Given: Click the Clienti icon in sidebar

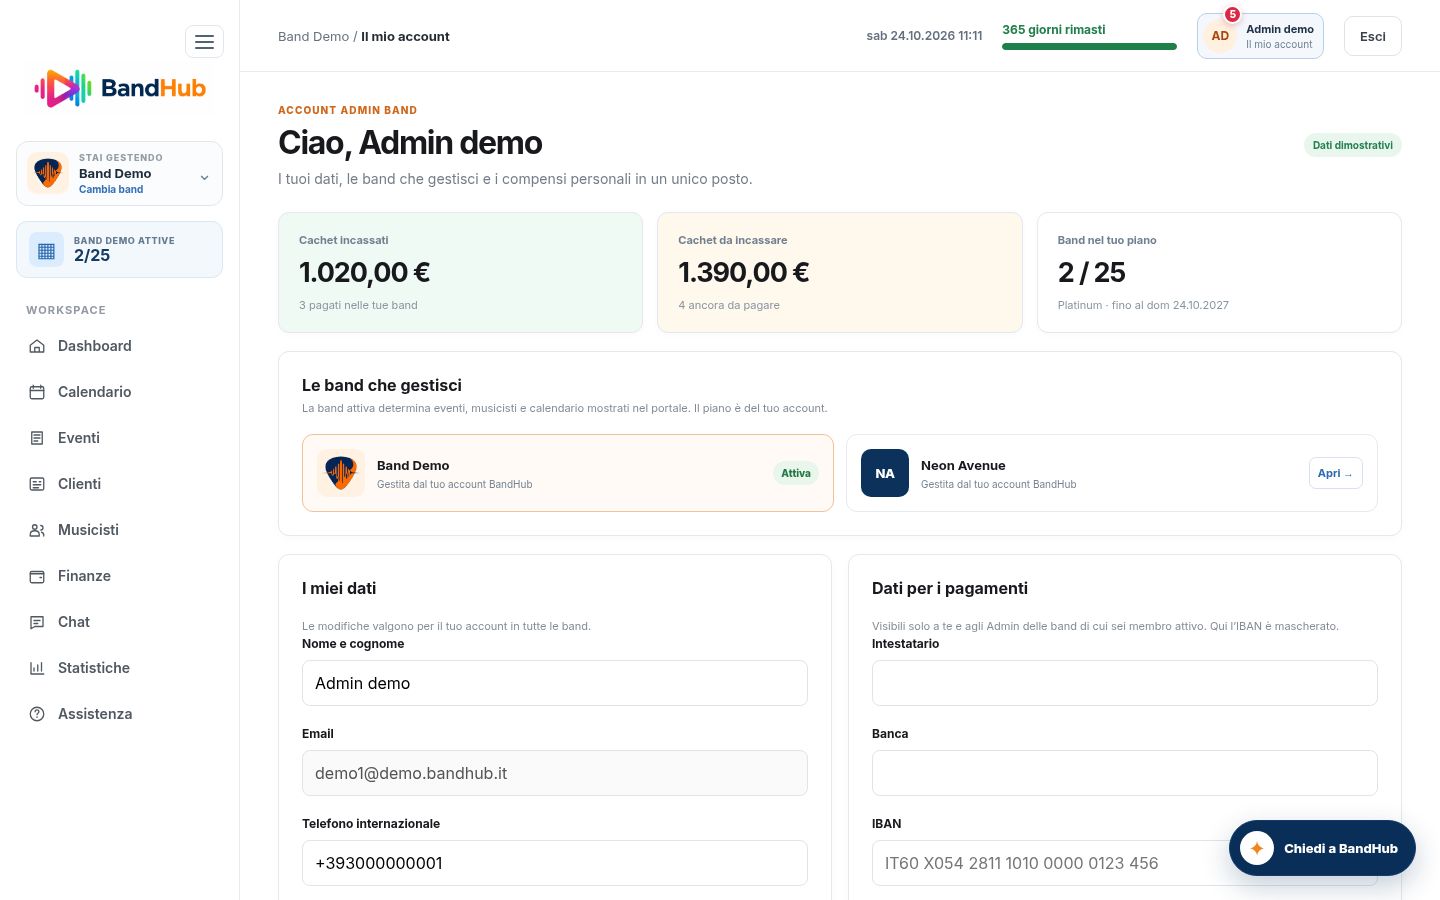Looking at the screenshot, I should [x=37, y=484].
